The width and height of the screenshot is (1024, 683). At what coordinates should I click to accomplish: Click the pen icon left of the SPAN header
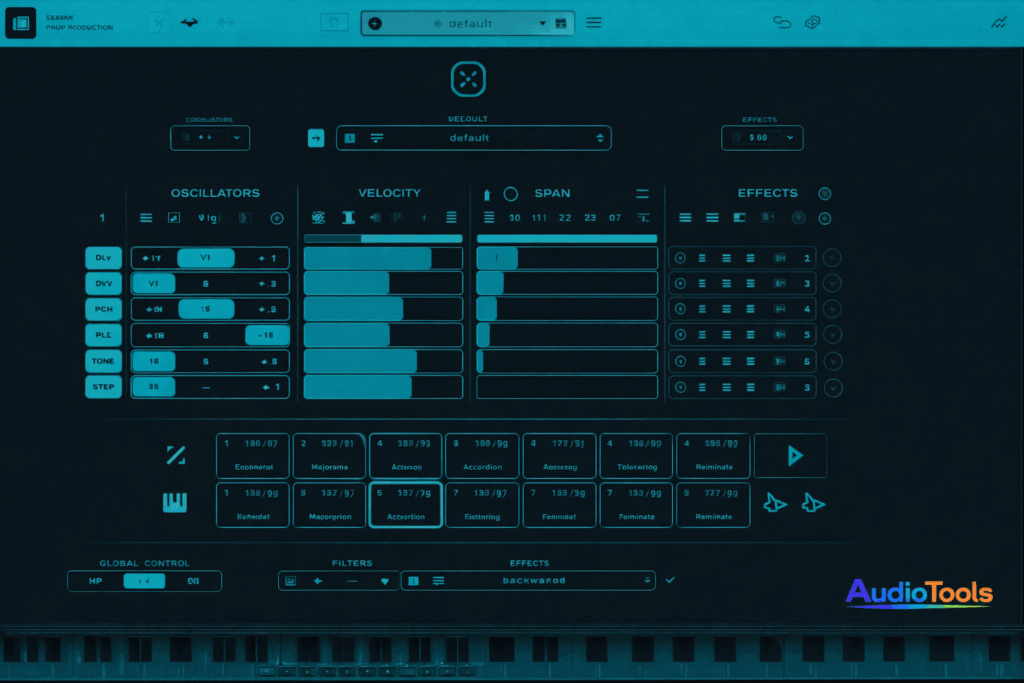[487, 193]
